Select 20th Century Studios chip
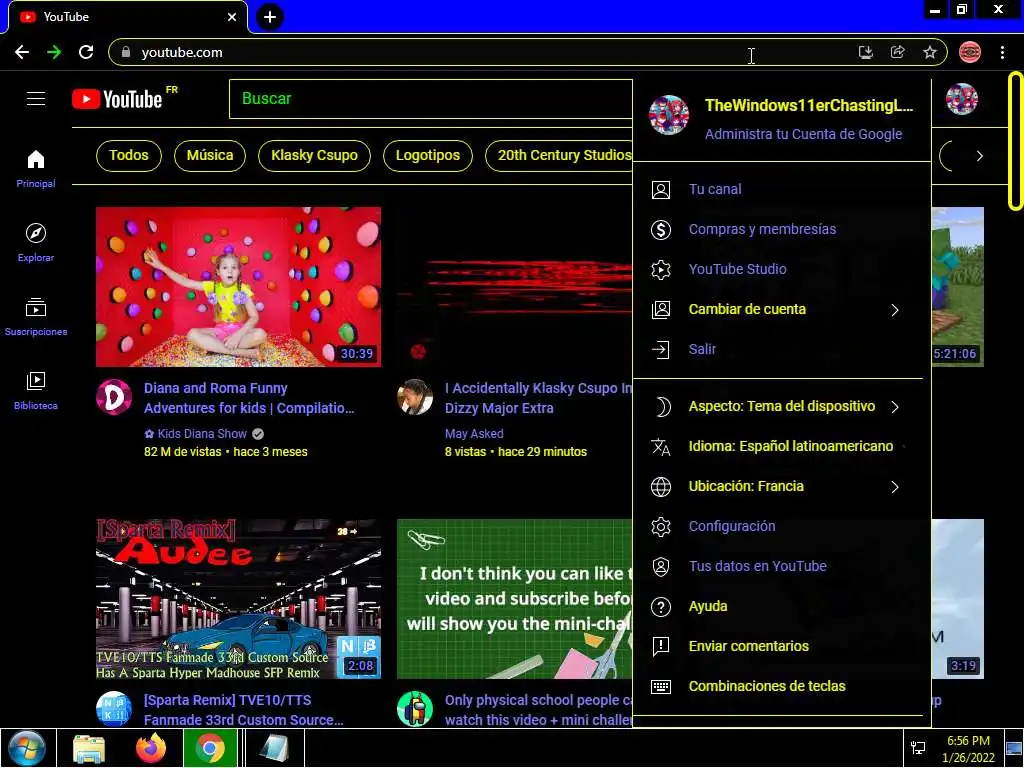 pos(560,156)
